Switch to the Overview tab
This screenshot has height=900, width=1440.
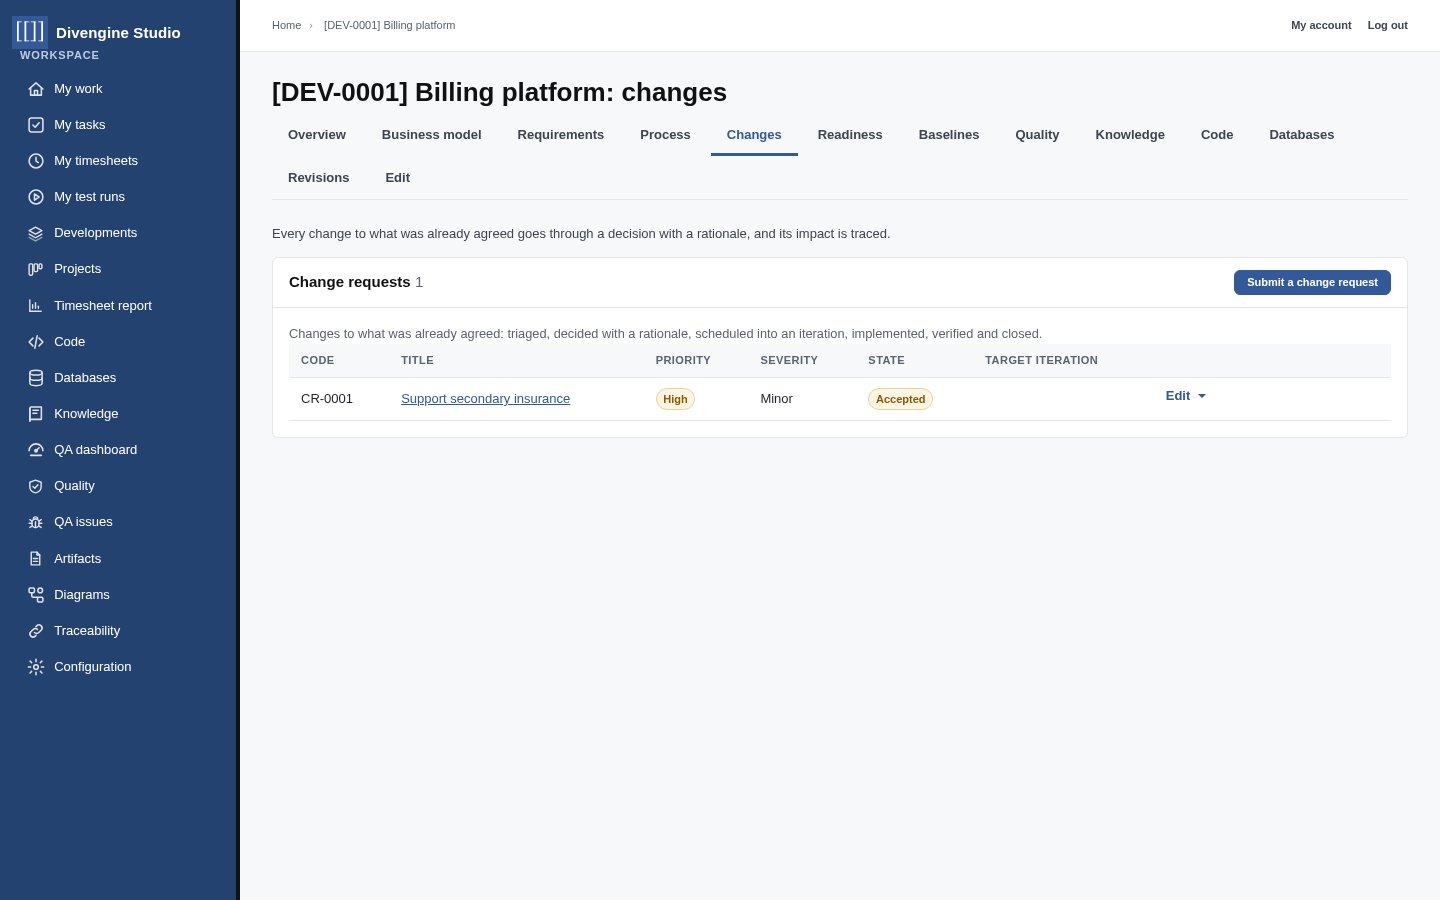click(317, 135)
